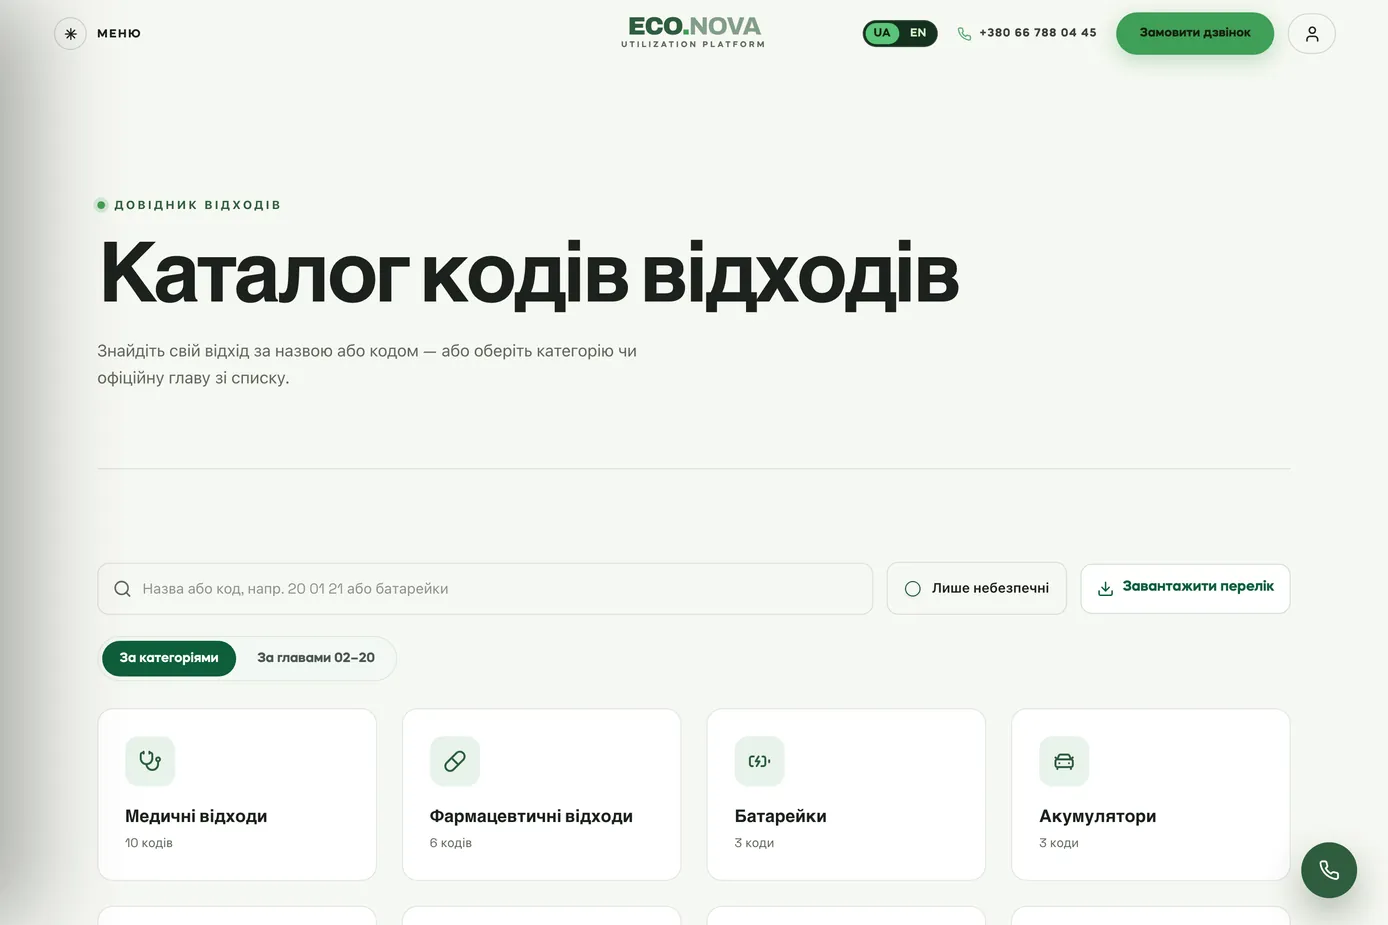Click the phone icon beside +380 number
The height and width of the screenshot is (925, 1388).
click(964, 33)
